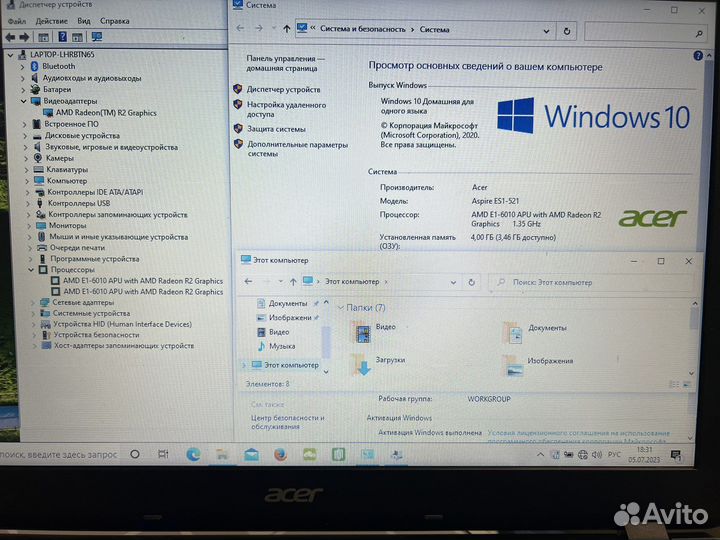Open Дополнительные параметры системы link
The height and width of the screenshot is (540, 720).
point(298,149)
